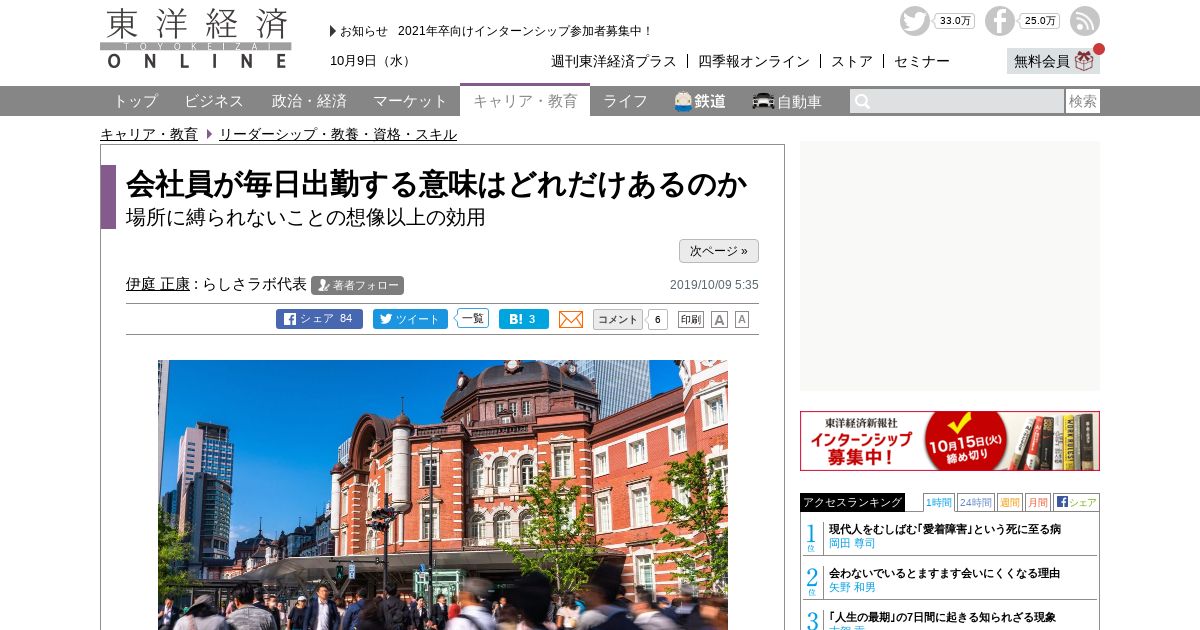Open ranking author 矢野 和男

pyautogui.click(x=852, y=587)
